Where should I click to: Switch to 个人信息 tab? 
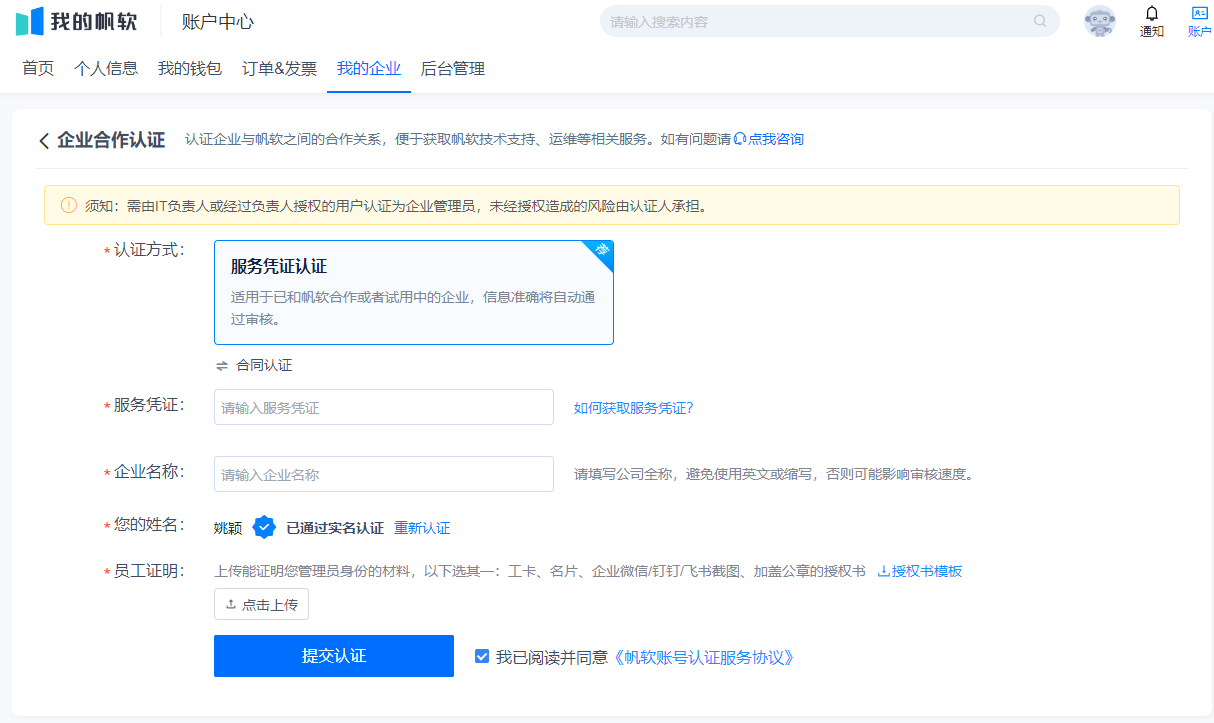click(x=106, y=68)
